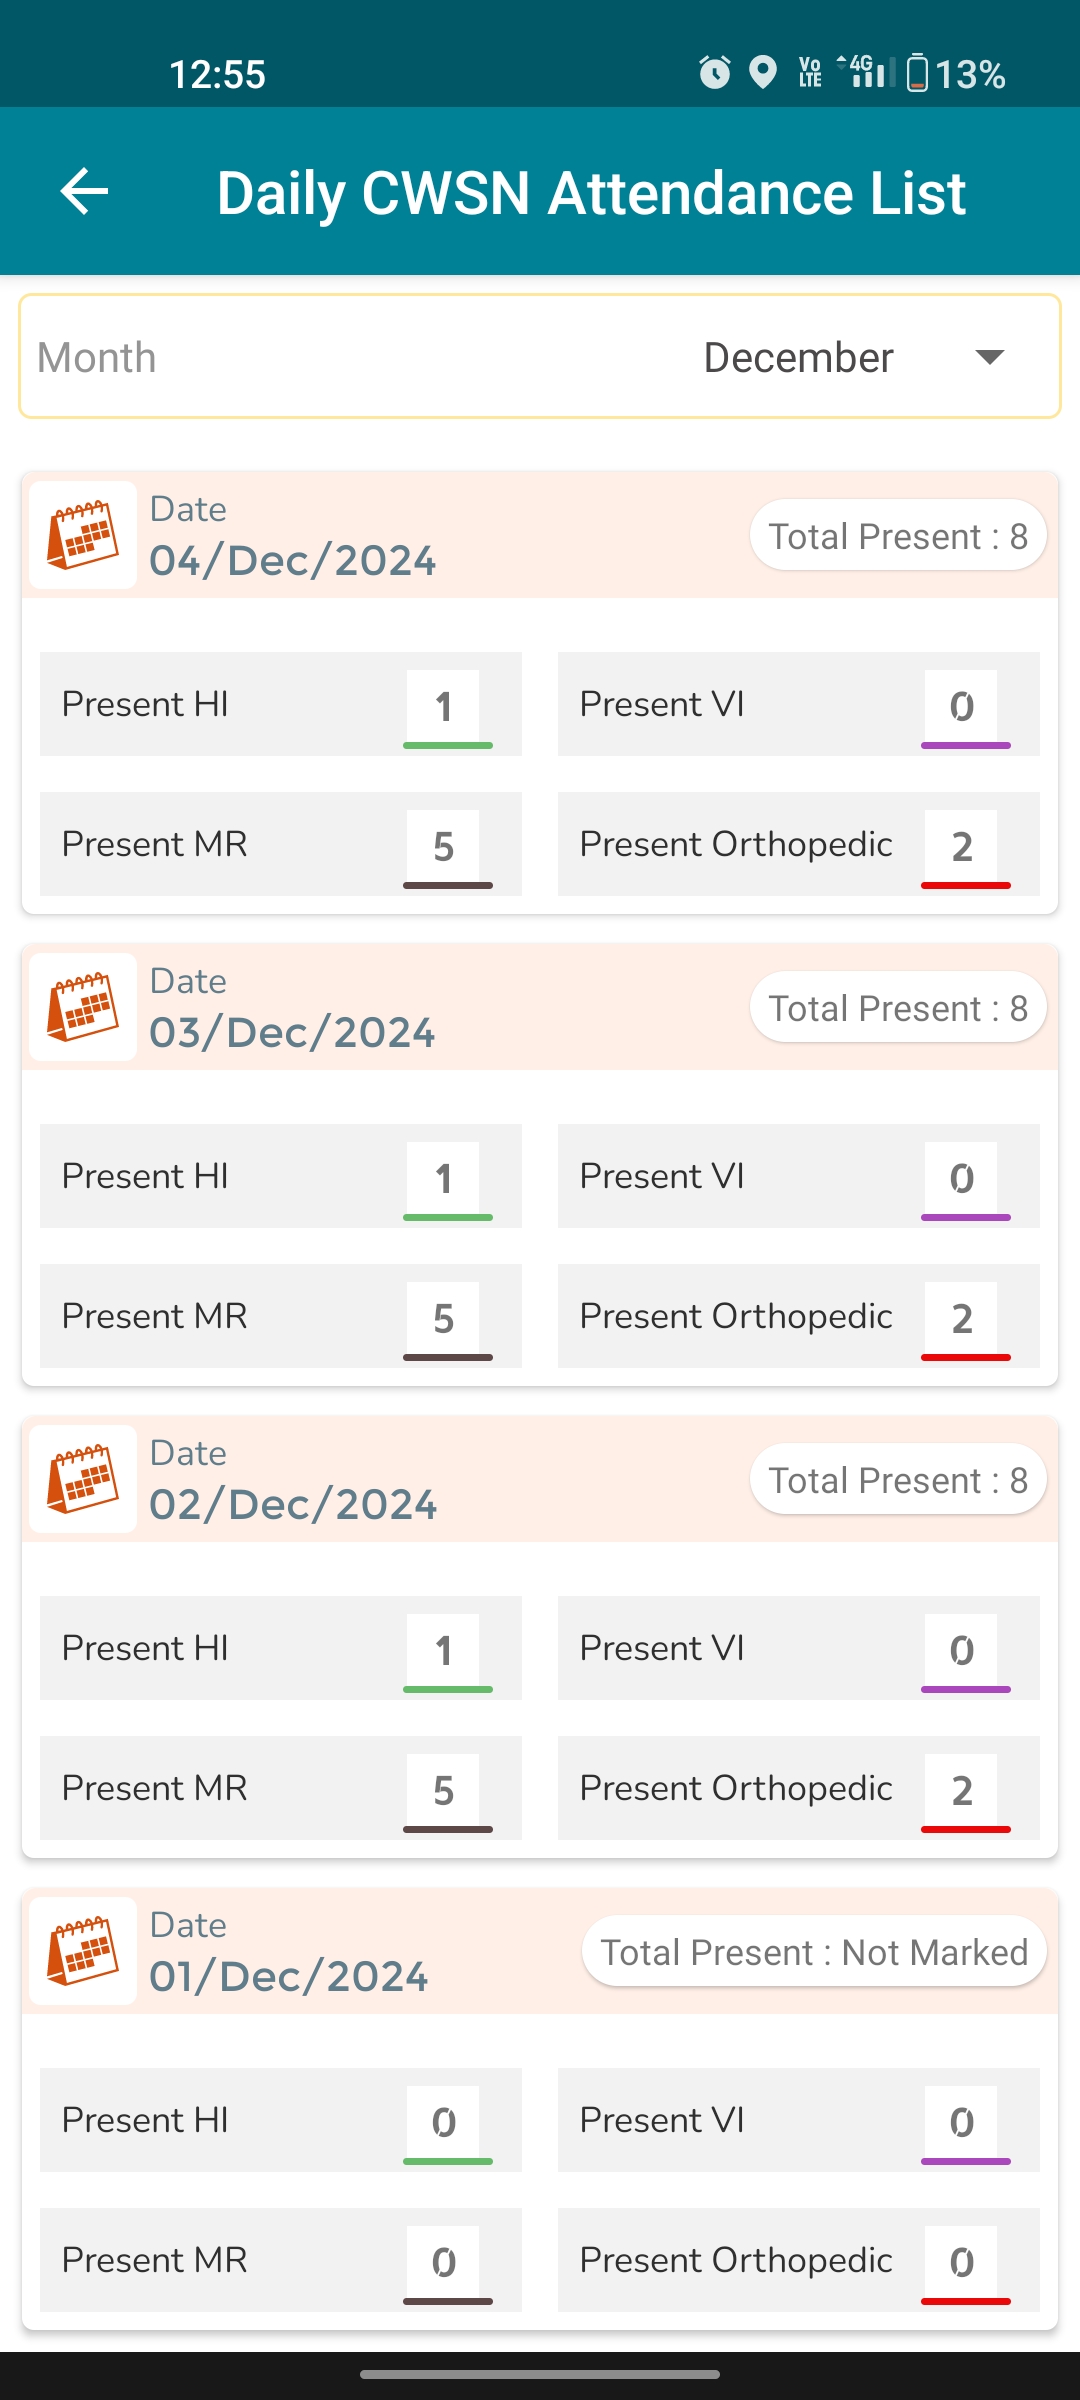Tap the location icon in status bar
Image resolution: width=1080 pixels, height=2400 pixels.
point(763,73)
